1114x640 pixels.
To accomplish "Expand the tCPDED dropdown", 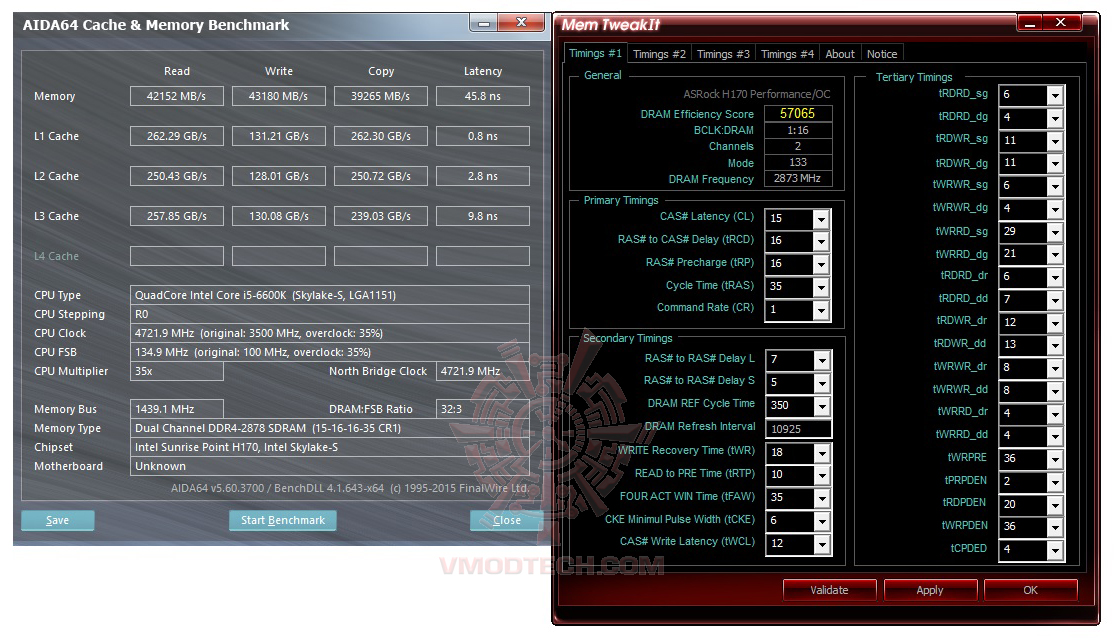I will click(x=1055, y=550).
